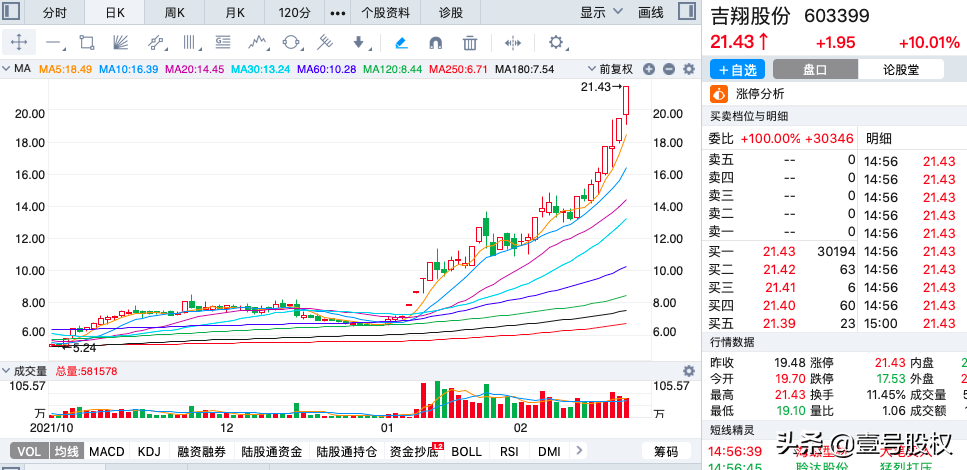Toggle the right sidebar panel
This screenshot has height=470, width=967.
coord(685,13)
